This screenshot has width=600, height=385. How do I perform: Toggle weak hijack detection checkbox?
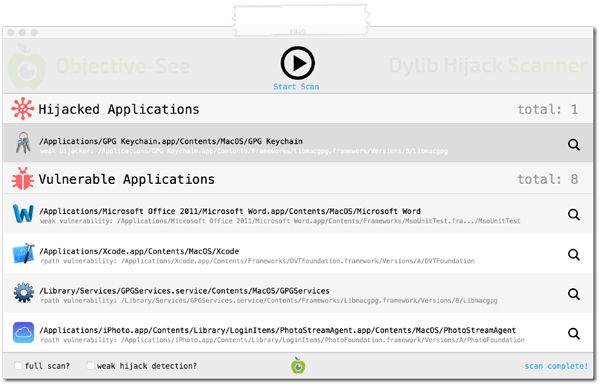91,366
